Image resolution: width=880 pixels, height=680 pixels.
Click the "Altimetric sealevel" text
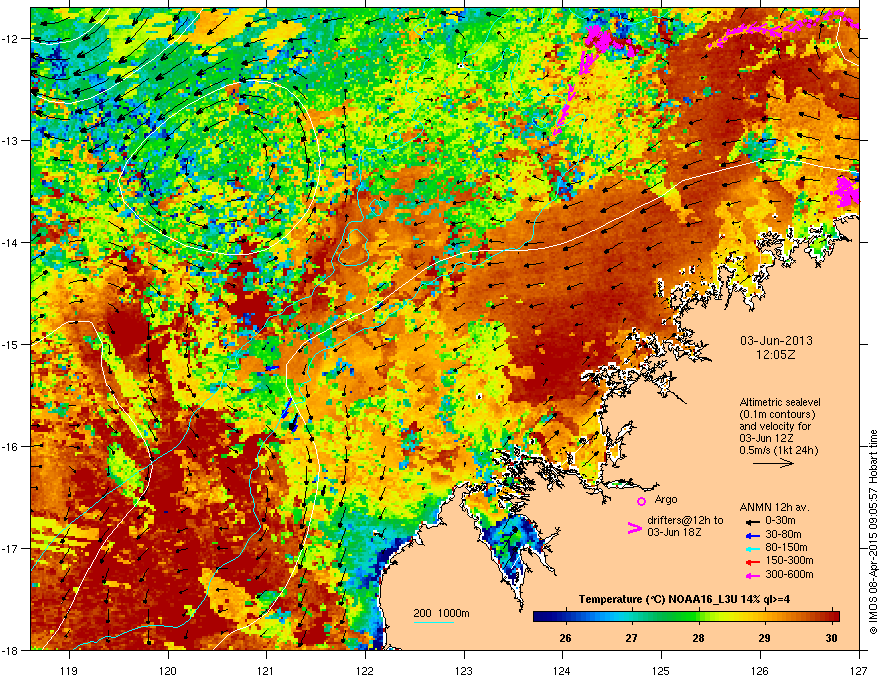click(x=780, y=402)
